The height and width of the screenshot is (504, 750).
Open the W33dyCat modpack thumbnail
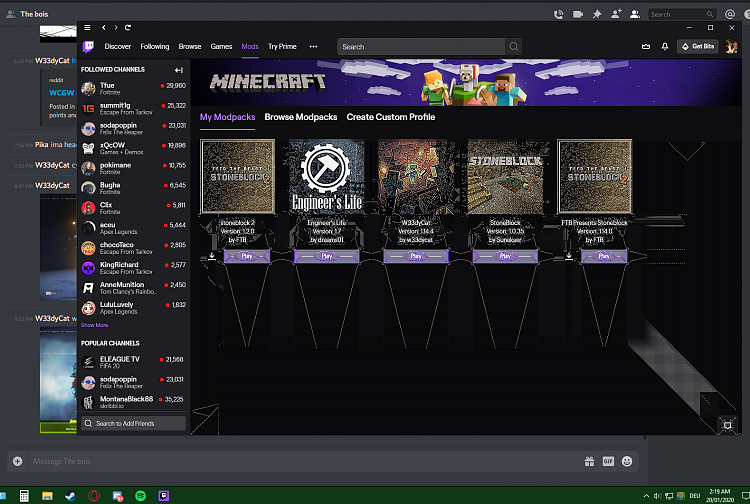pyautogui.click(x=416, y=176)
